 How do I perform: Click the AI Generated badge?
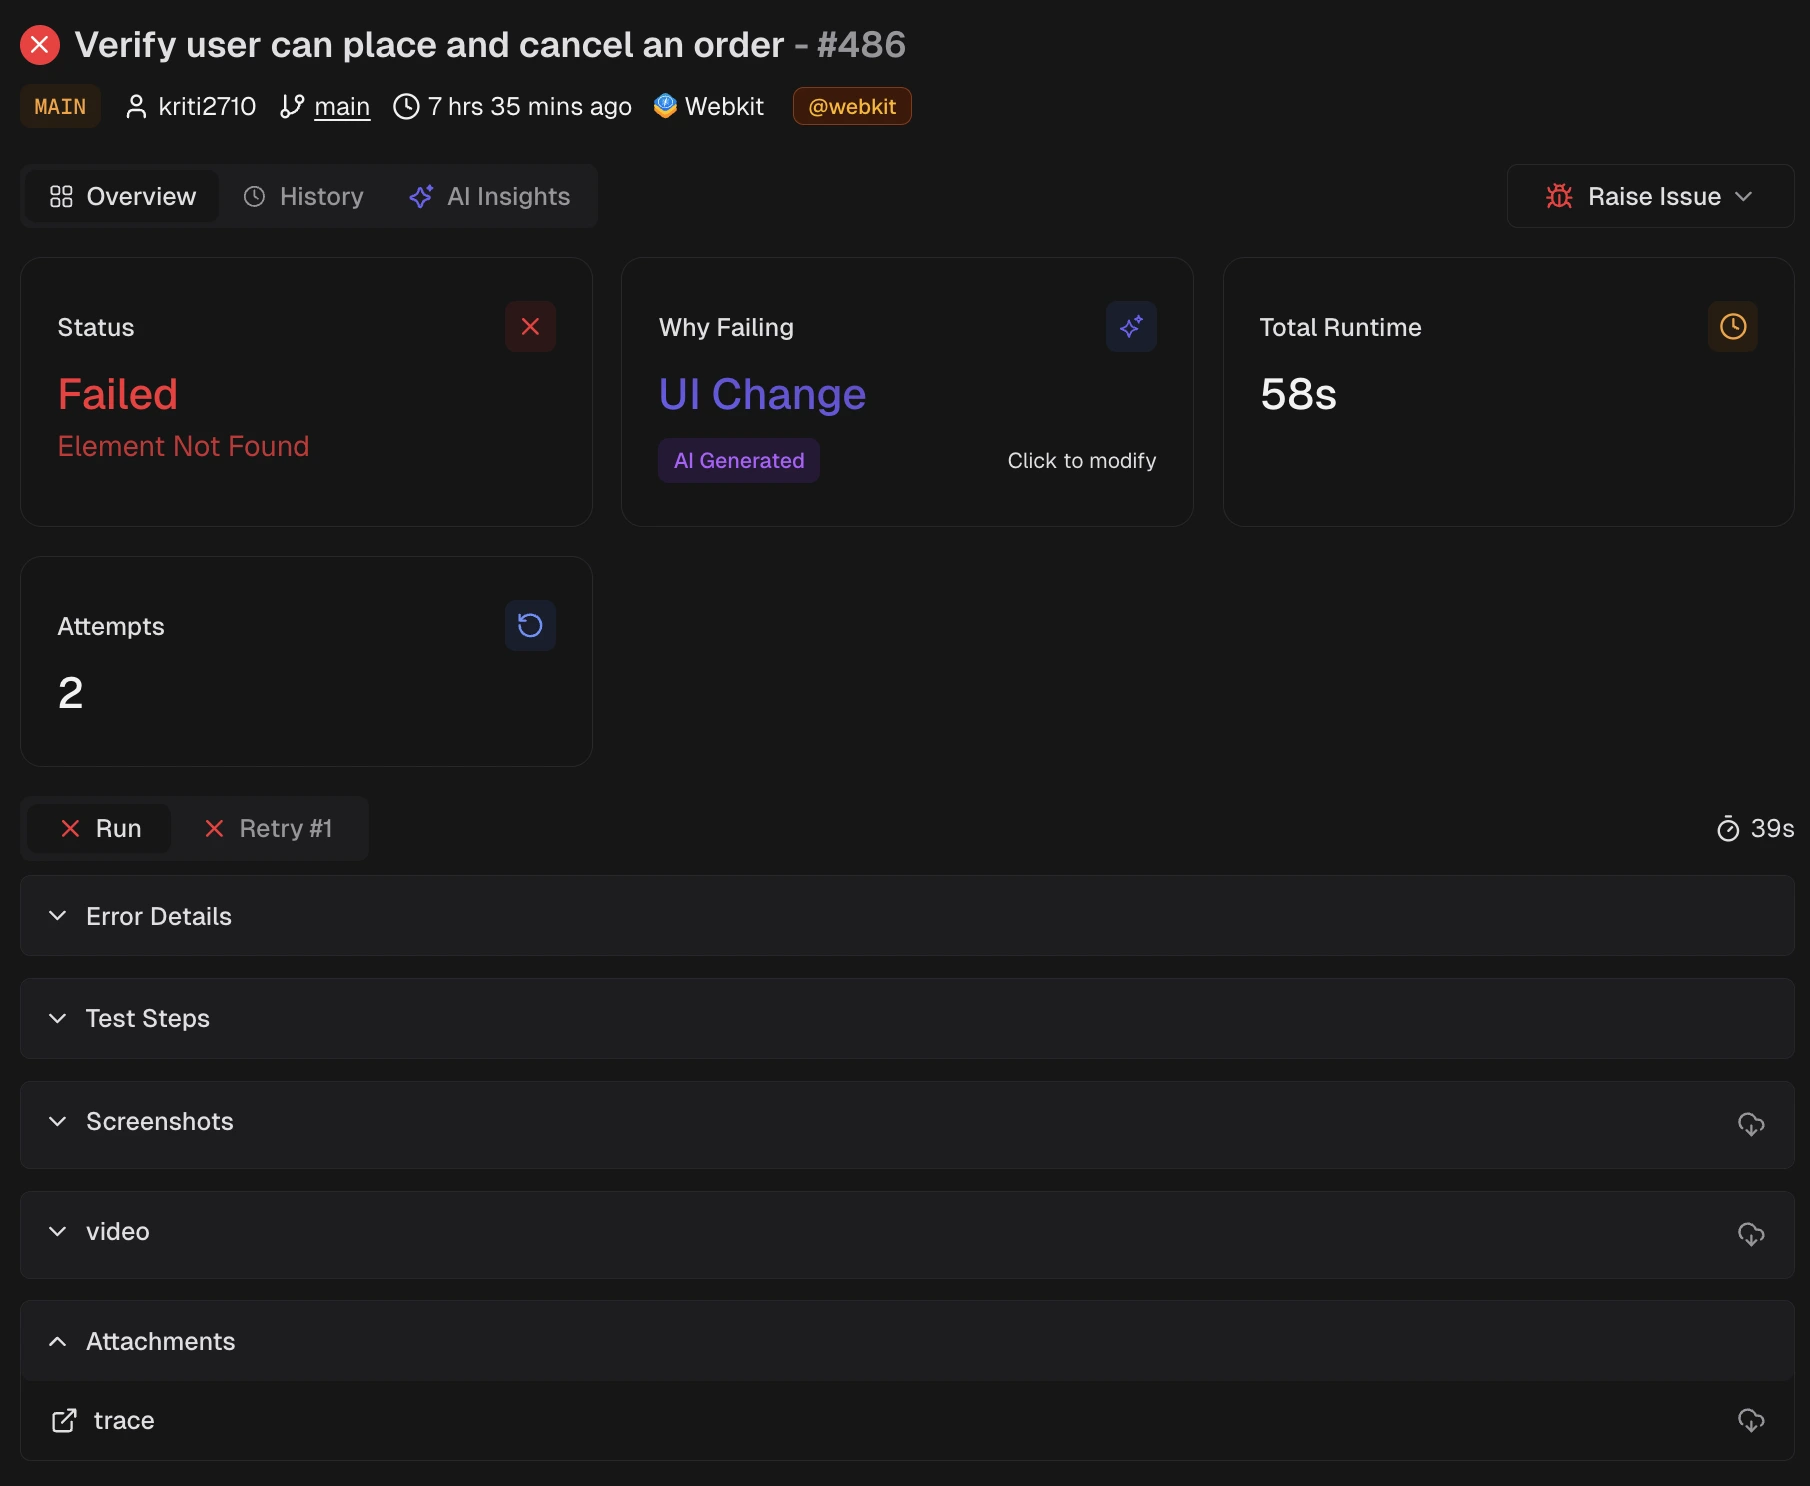coord(738,460)
